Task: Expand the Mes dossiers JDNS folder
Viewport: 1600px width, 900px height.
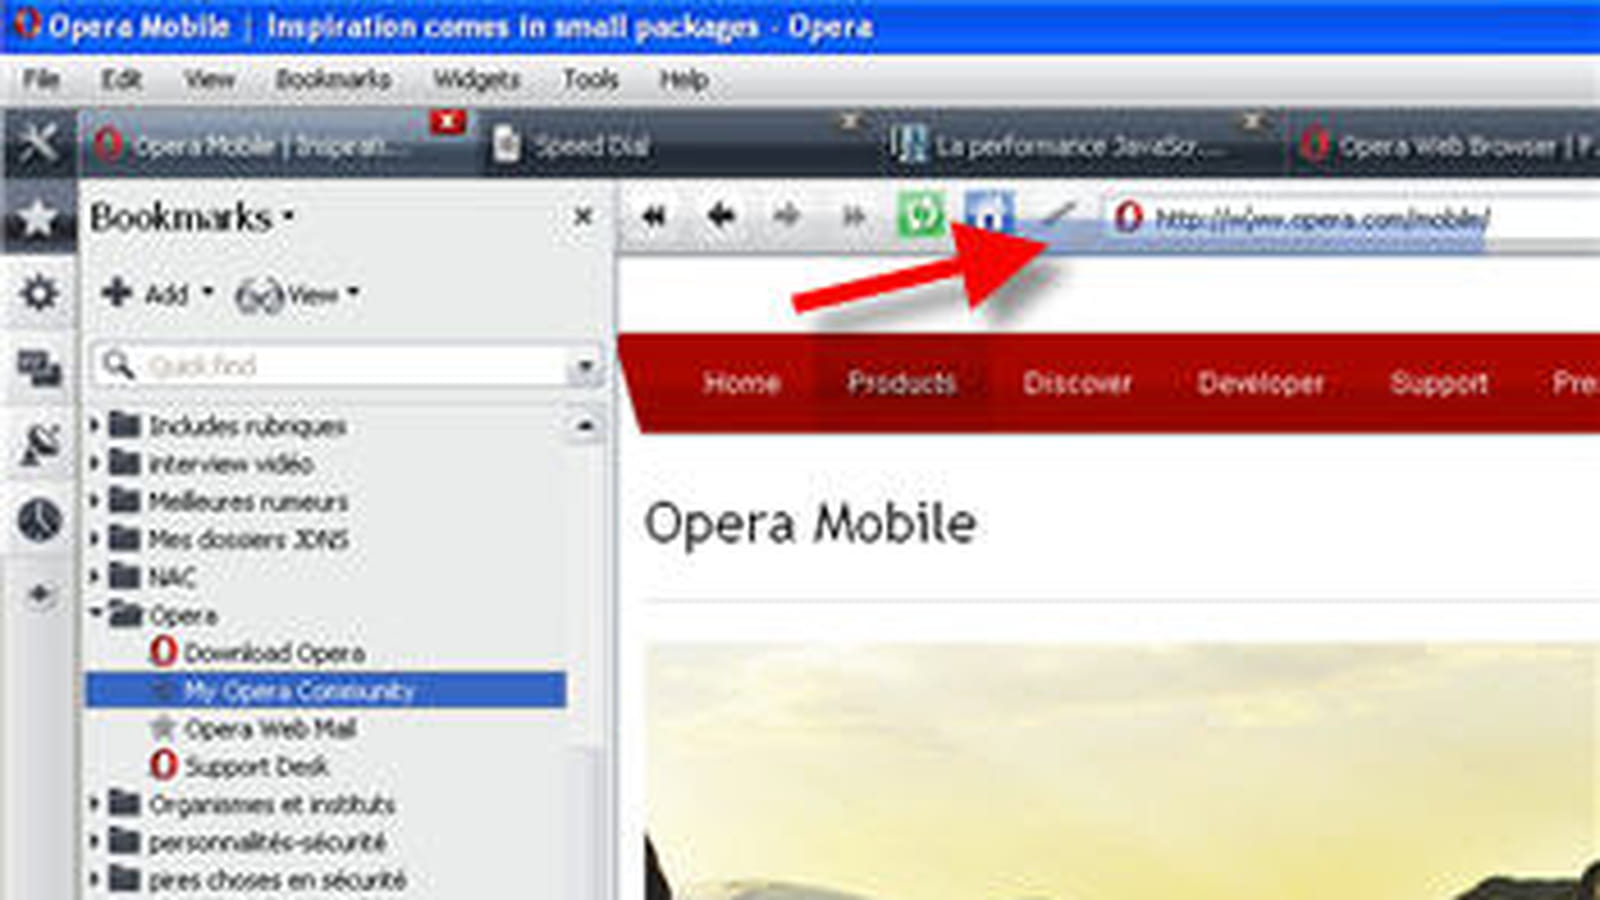Action: pos(95,538)
